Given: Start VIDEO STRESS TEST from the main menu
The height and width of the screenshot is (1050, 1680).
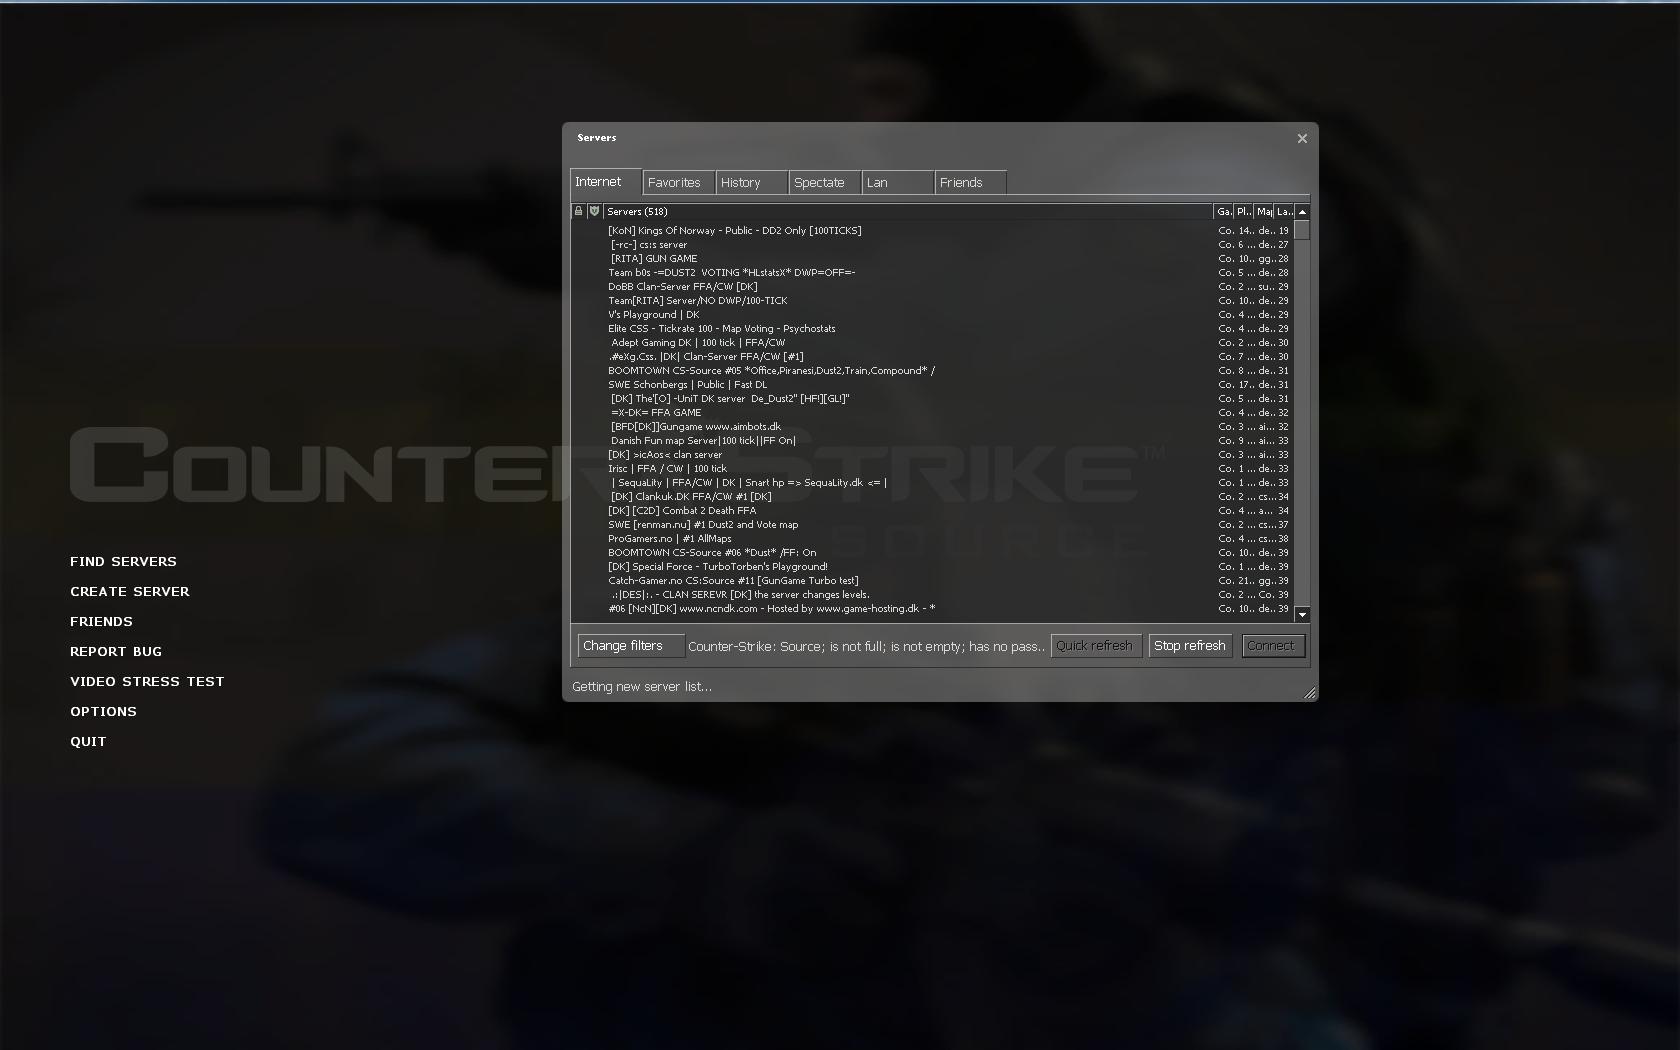Looking at the screenshot, I should click(147, 682).
